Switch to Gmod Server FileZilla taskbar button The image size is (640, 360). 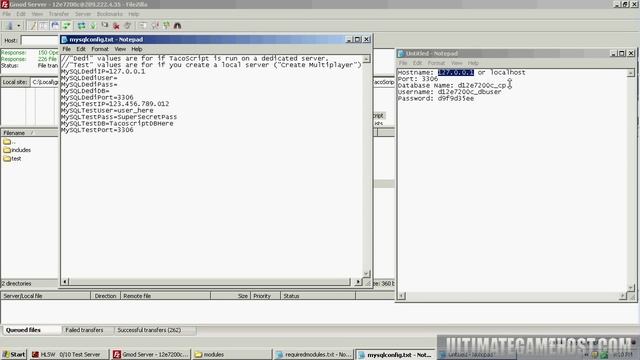[x=151, y=354]
